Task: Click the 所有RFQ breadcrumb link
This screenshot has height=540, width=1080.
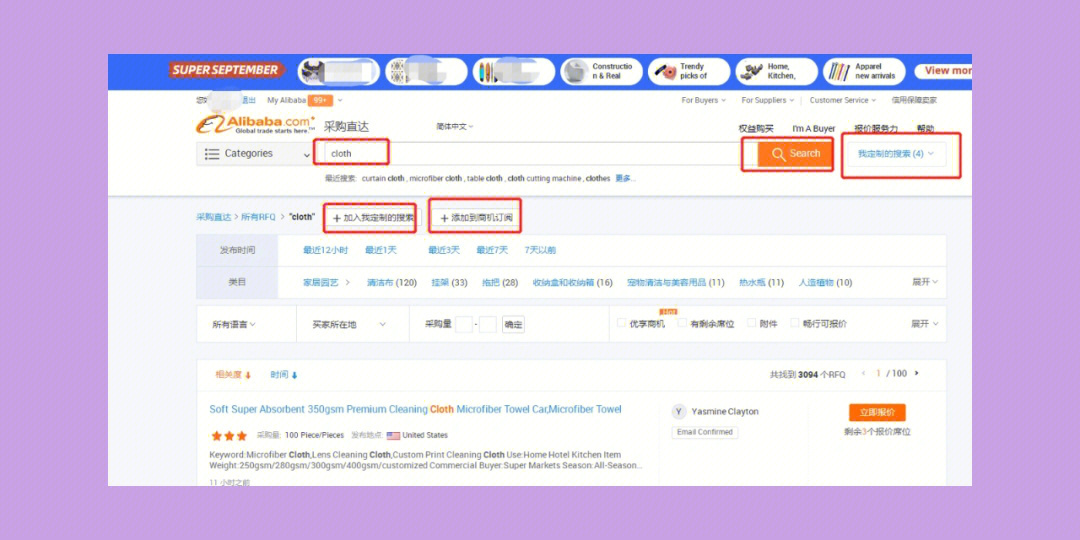Action: [x=258, y=218]
